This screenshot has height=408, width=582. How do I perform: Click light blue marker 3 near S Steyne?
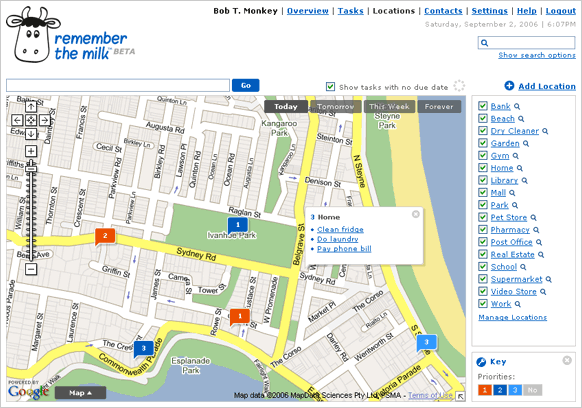(x=426, y=343)
